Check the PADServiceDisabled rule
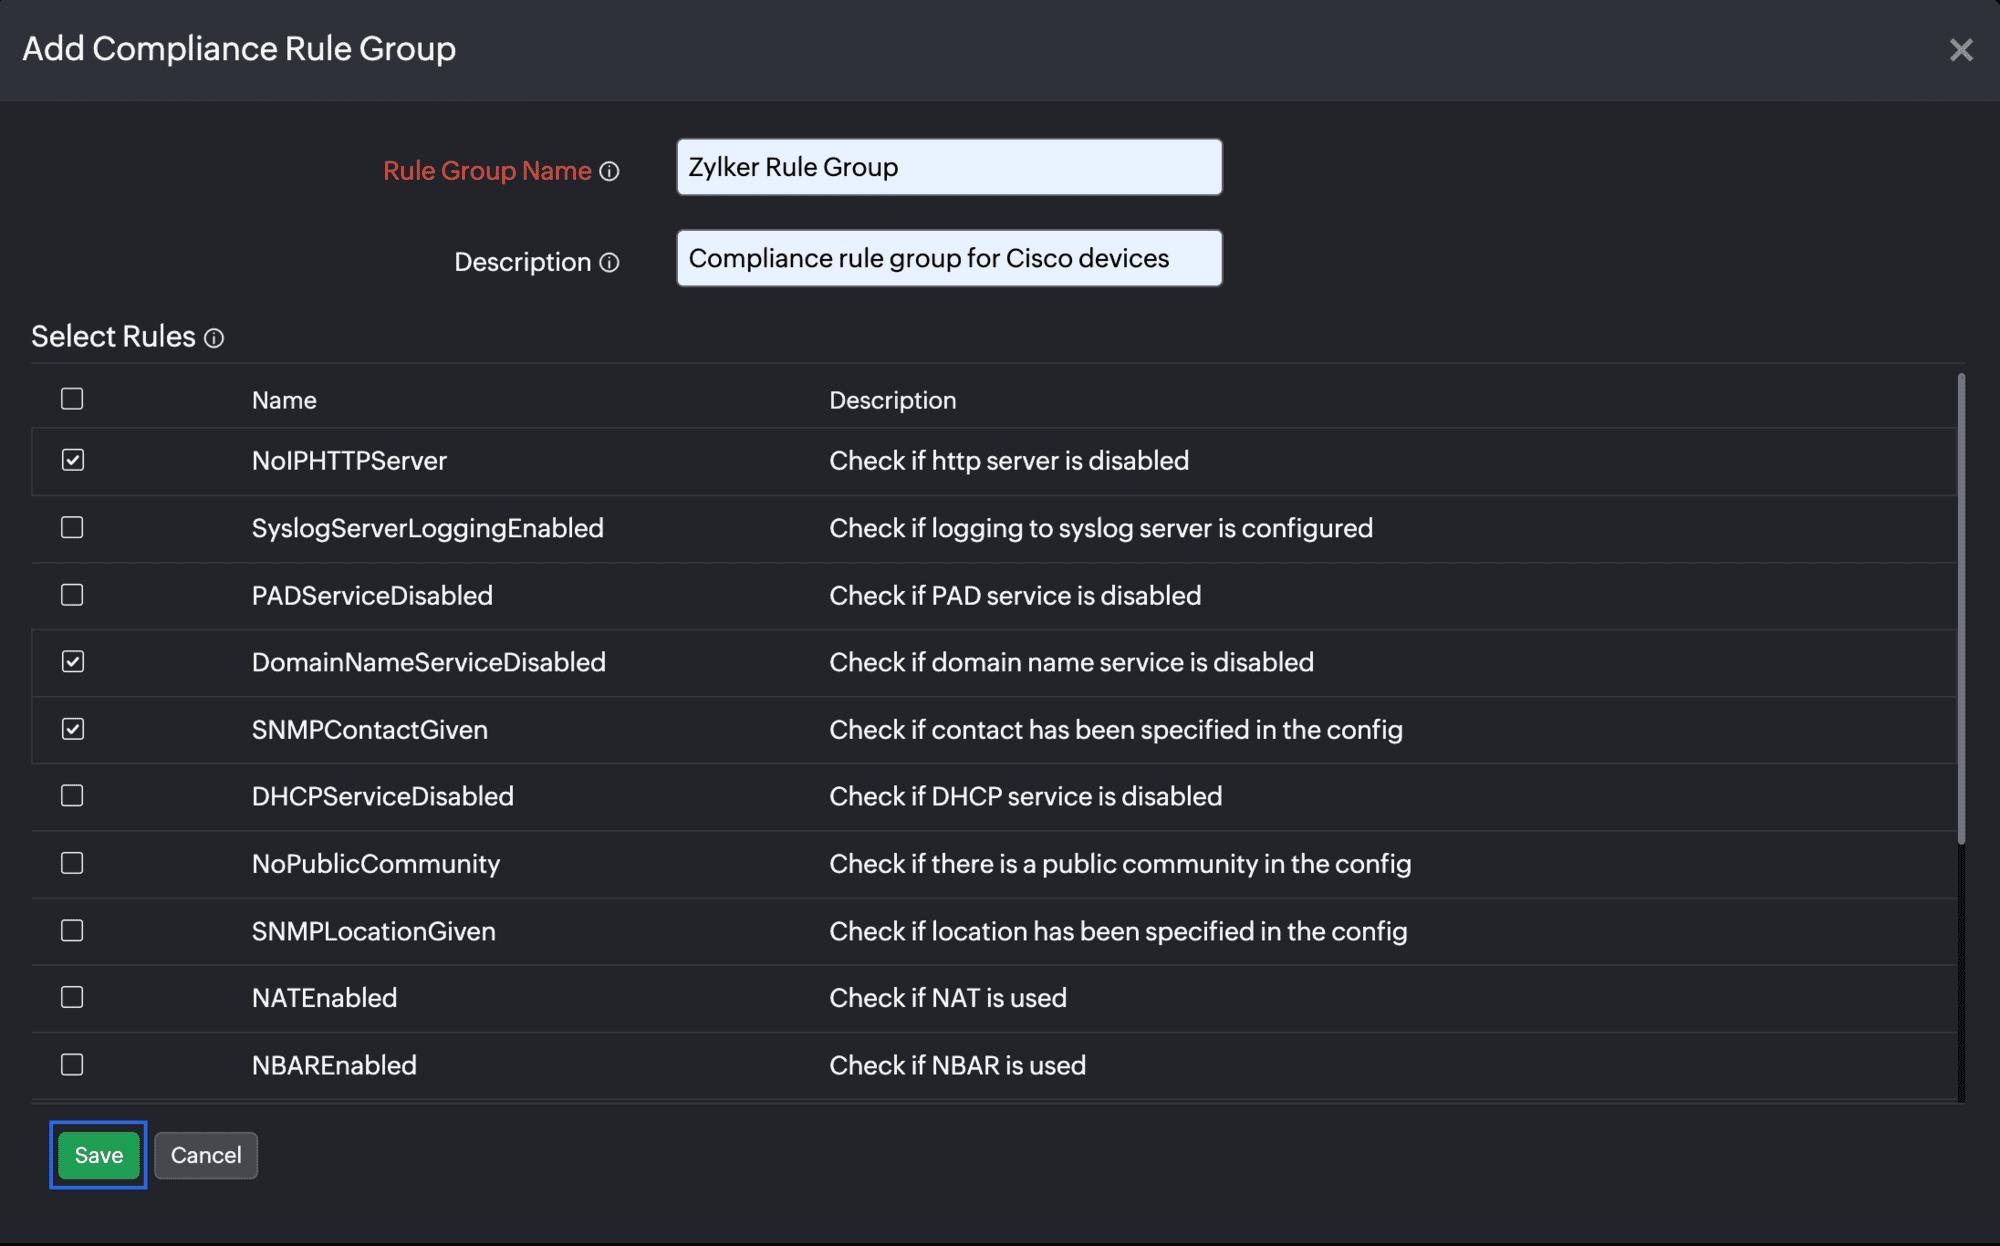 [x=72, y=595]
